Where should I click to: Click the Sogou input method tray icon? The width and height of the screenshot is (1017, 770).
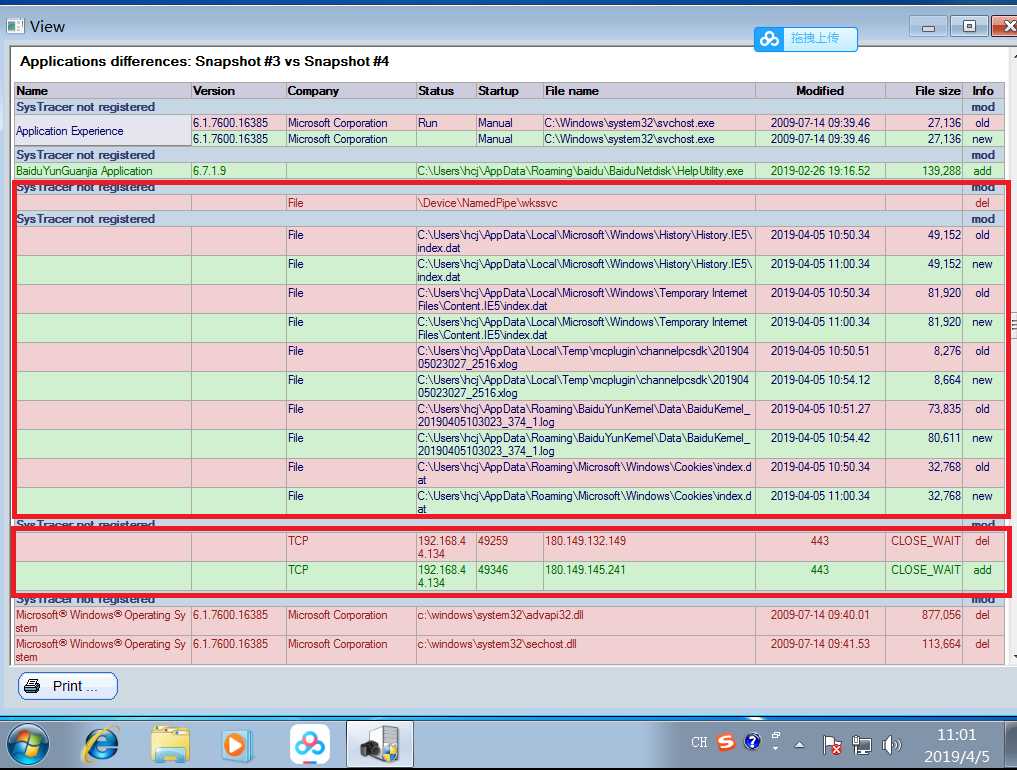pyautogui.click(x=726, y=741)
